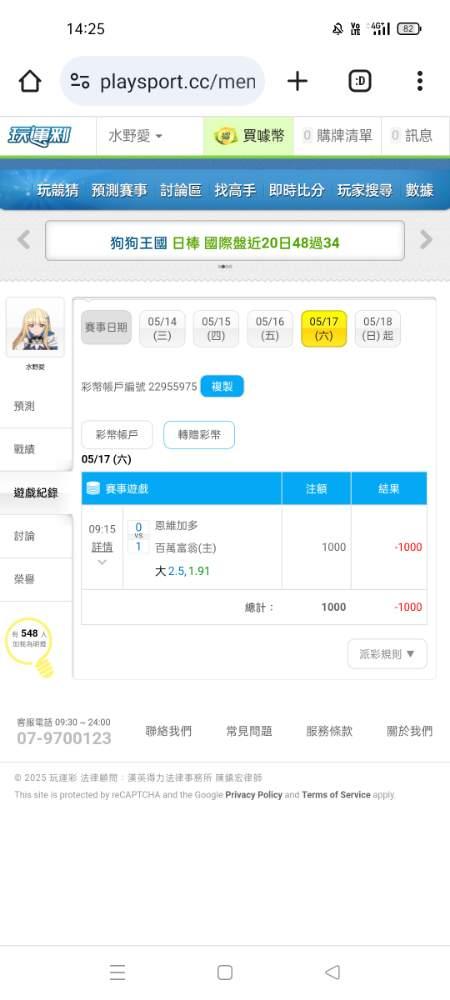Image resolution: width=450 pixels, height=1000 pixels.
Task: Go to next banner with right arrow
Action: [x=426, y=240]
